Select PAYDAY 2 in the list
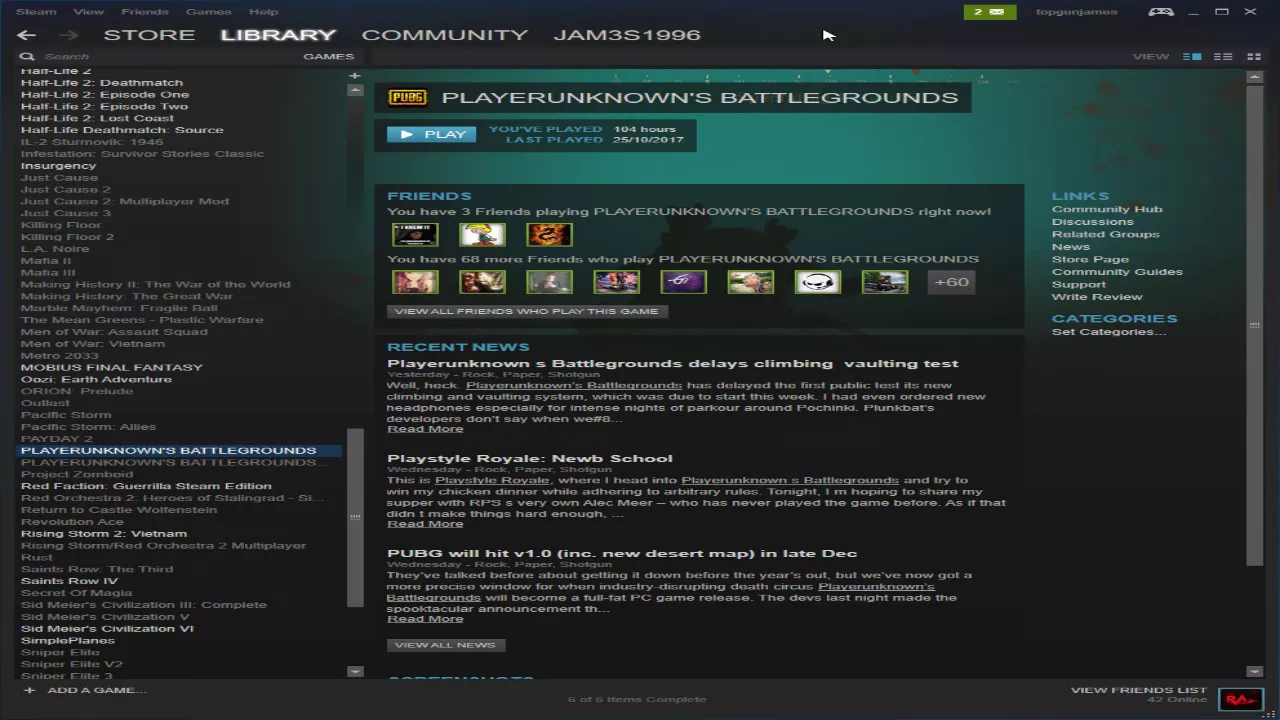The height and width of the screenshot is (720, 1280). (56, 439)
